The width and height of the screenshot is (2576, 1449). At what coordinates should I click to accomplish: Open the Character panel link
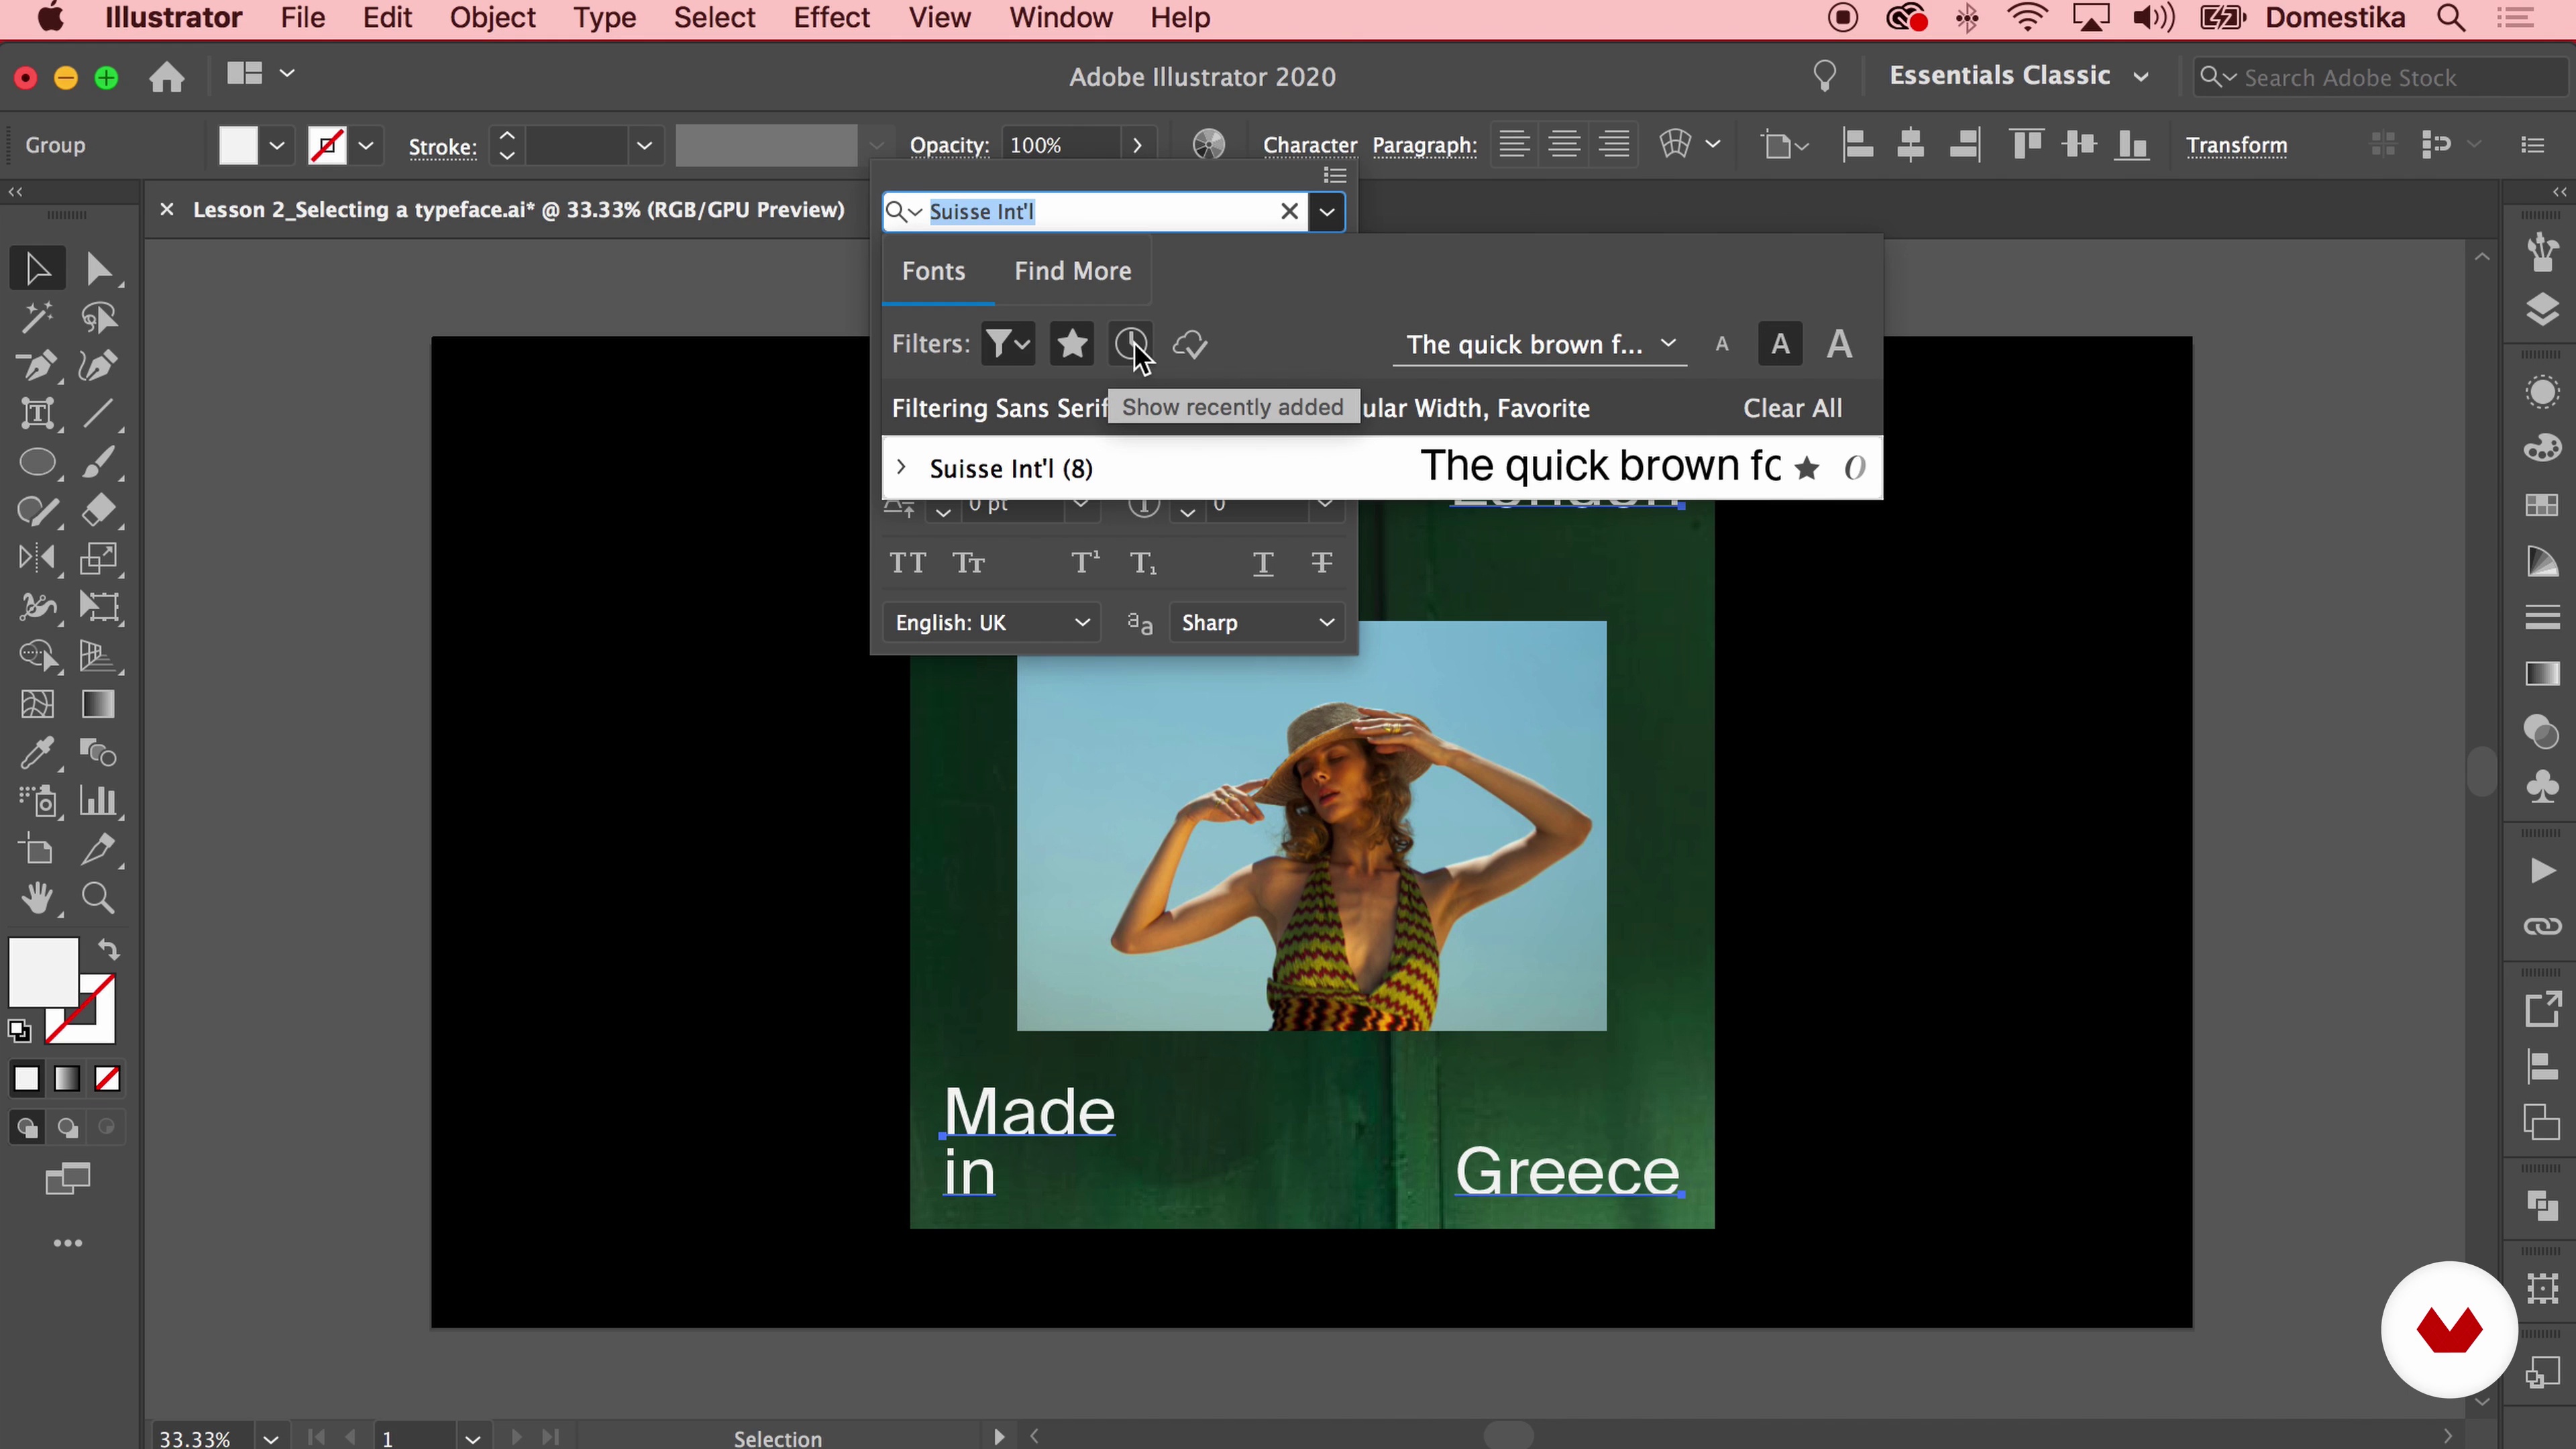1309,146
